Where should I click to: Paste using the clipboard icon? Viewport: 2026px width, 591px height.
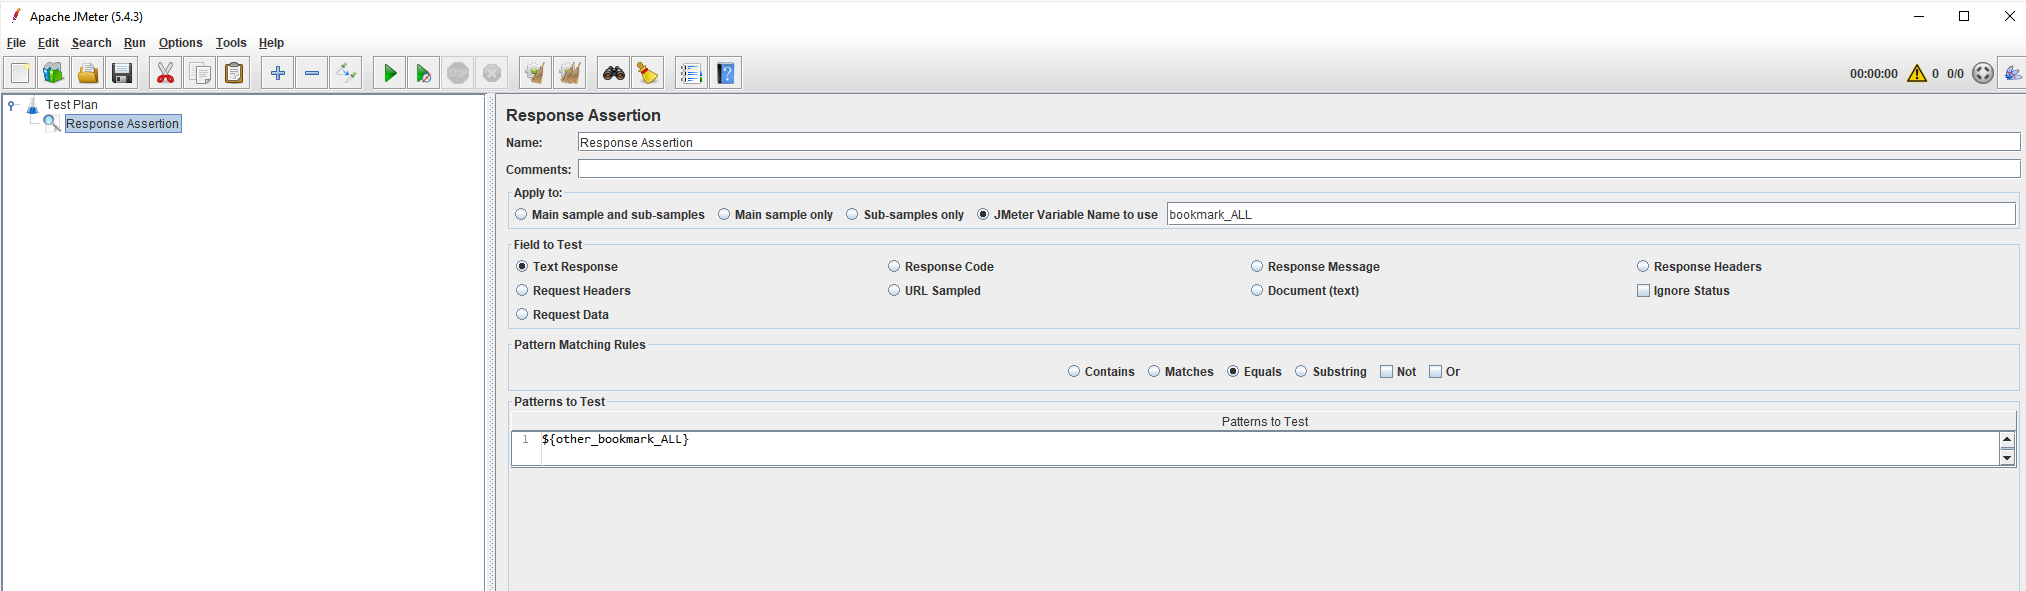click(x=234, y=73)
